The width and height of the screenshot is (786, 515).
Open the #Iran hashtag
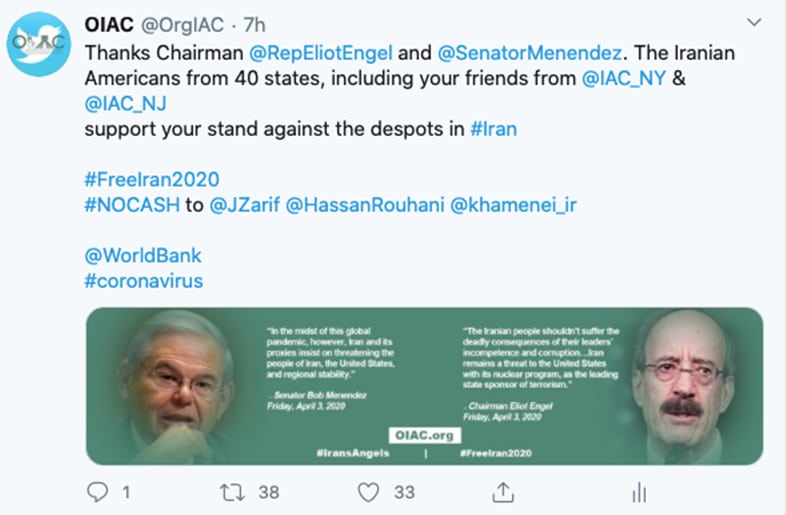point(494,129)
